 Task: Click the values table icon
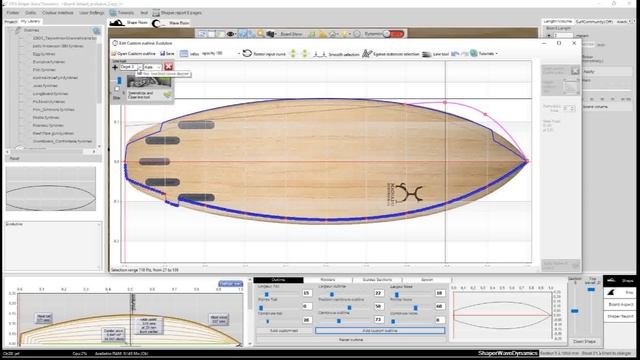184,53
